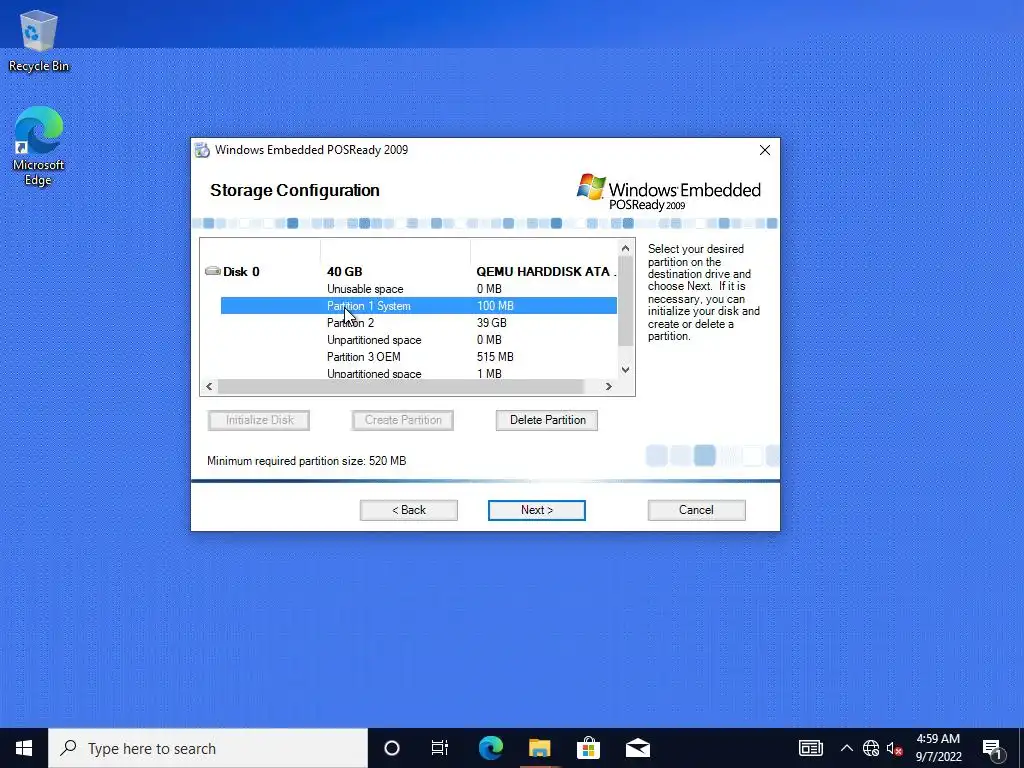The height and width of the screenshot is (768, 1024).
Task: Open Task View on the taskbar
Action: click(x=440, y=748)
